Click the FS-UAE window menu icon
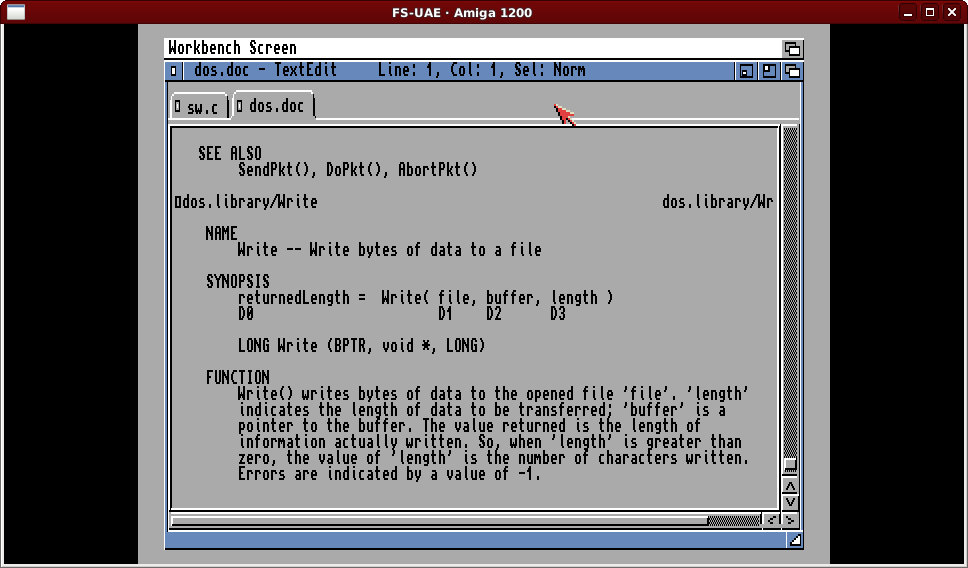The image size is (968, 568). (x=15, y=12)
